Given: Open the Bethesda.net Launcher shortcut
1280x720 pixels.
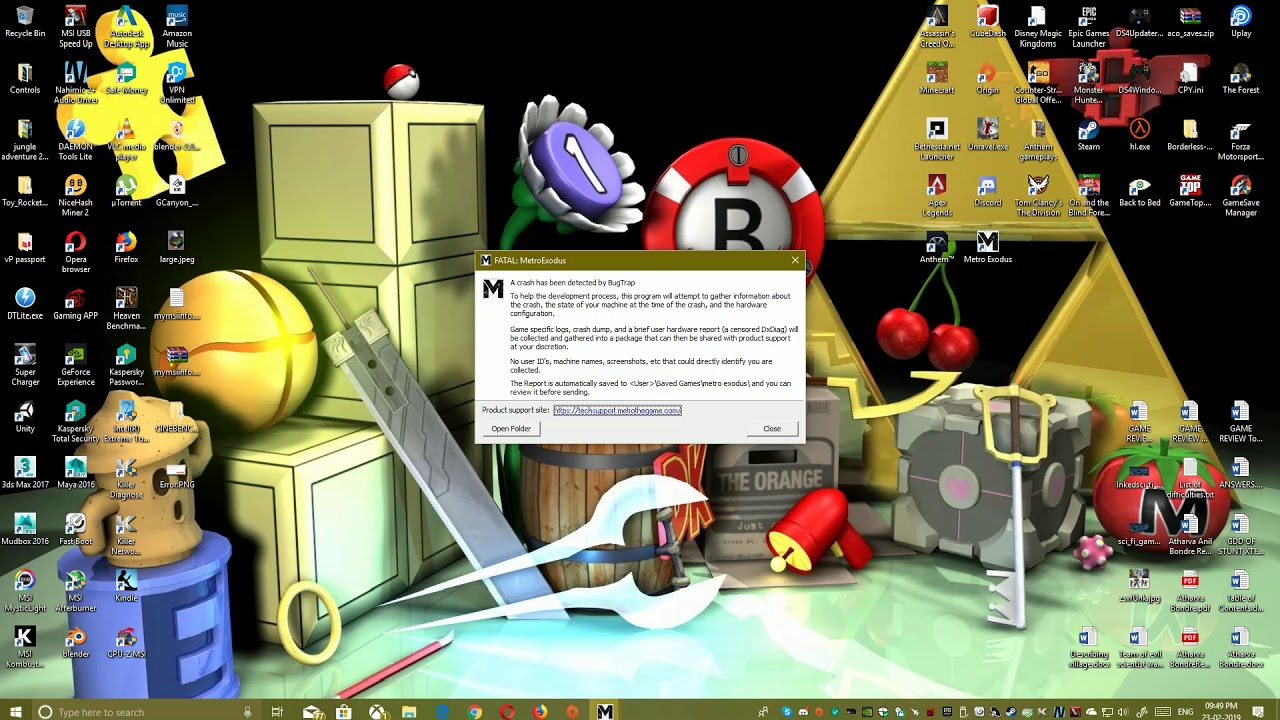Looking at the screenshot, I should pyautogui.click(x=937, y=140).
